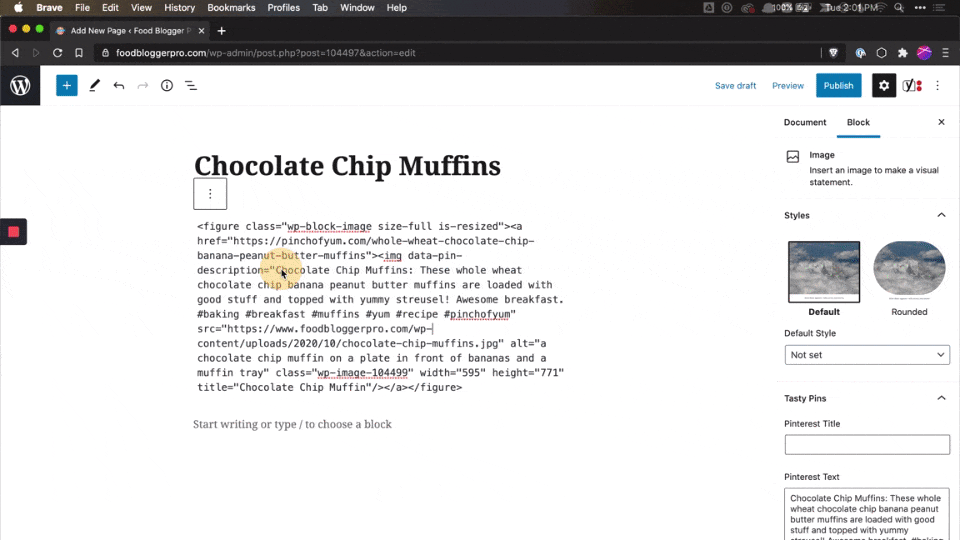
Task: Collapse the Styles section
Action: (x=941, y=216)
